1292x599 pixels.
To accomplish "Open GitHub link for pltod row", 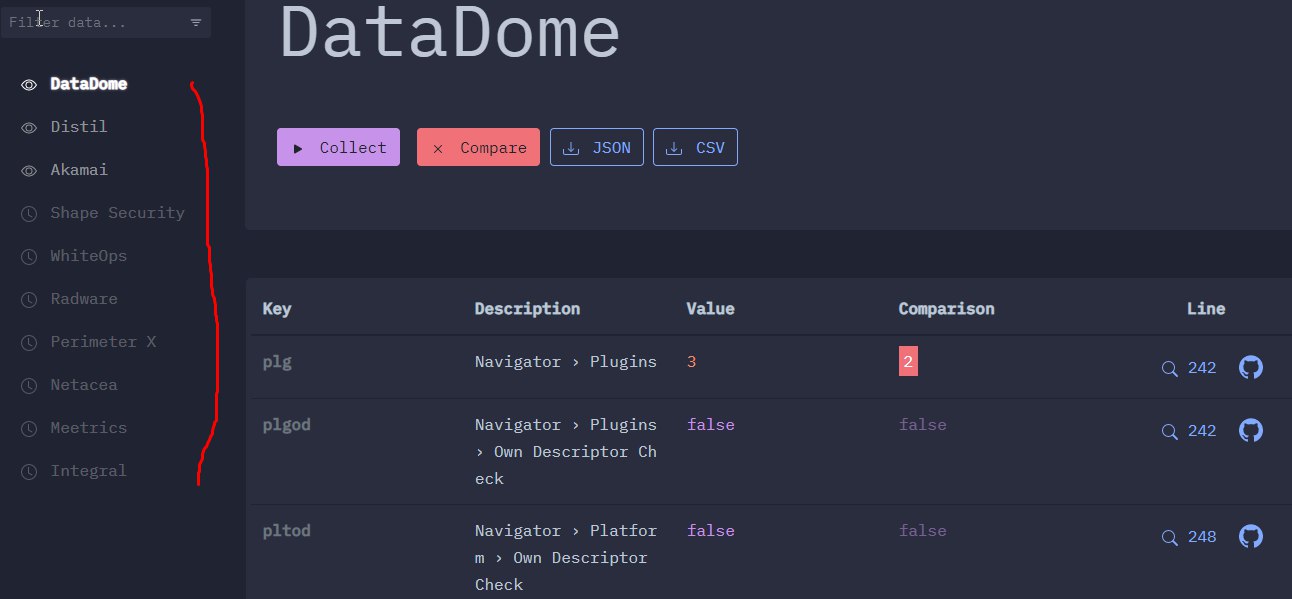I will coord(1251,536).
